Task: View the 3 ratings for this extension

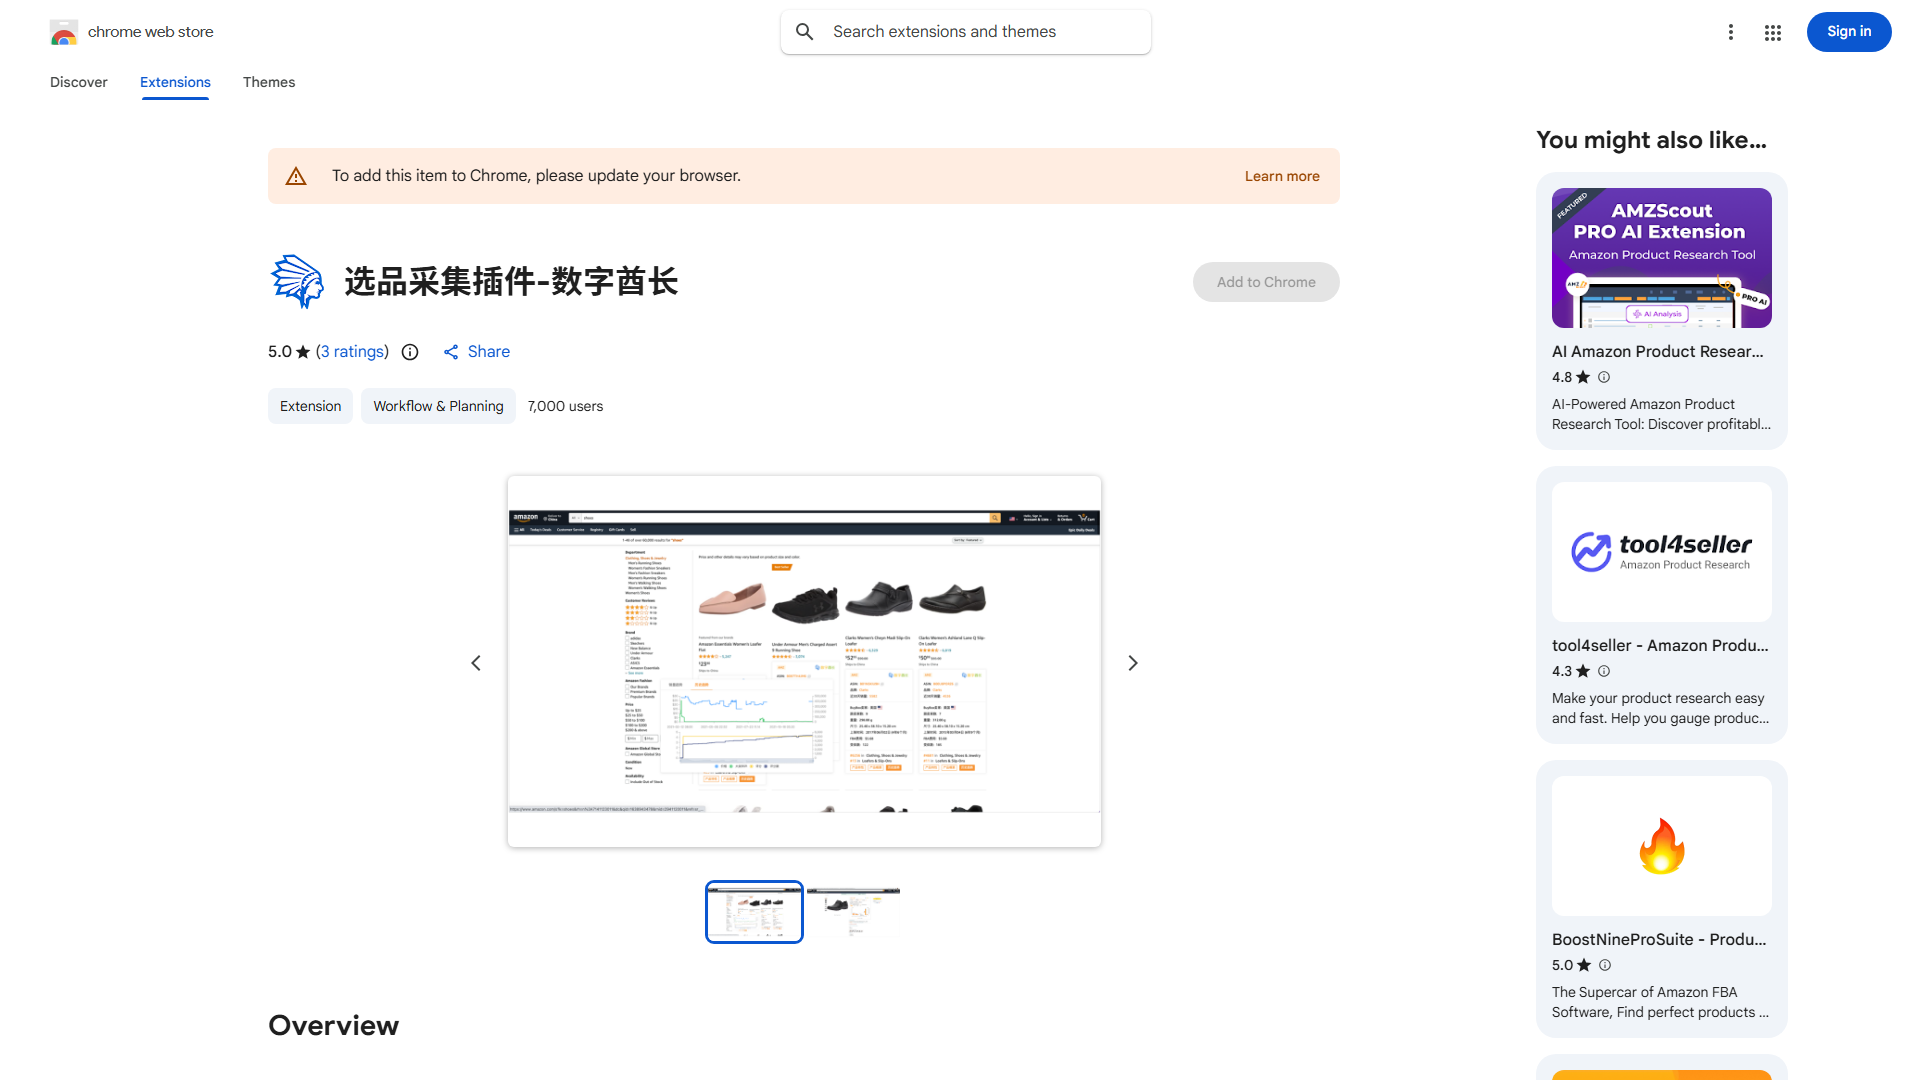Action: [x=352, y=351]
